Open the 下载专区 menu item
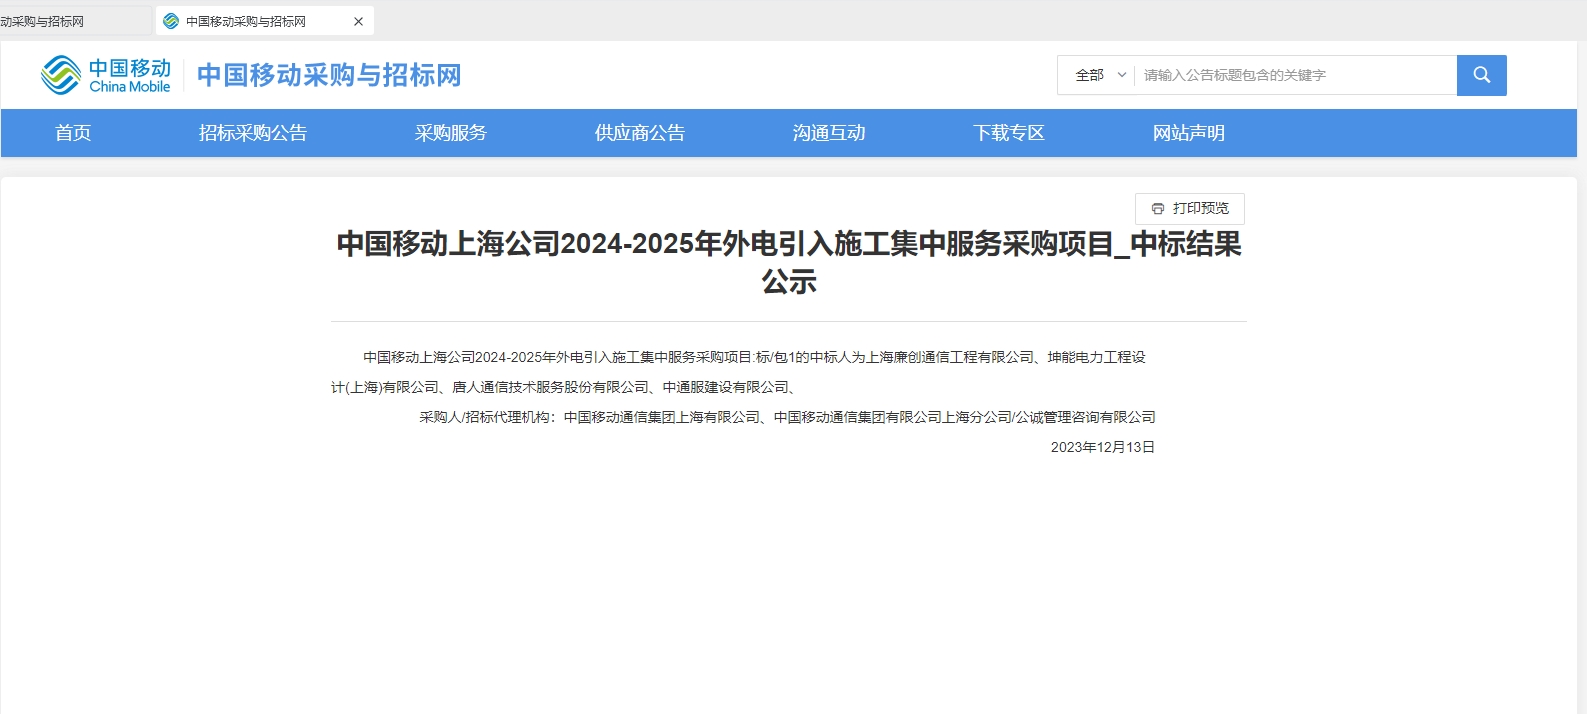Screen dimensions: 1587x714 [1009, 133]
